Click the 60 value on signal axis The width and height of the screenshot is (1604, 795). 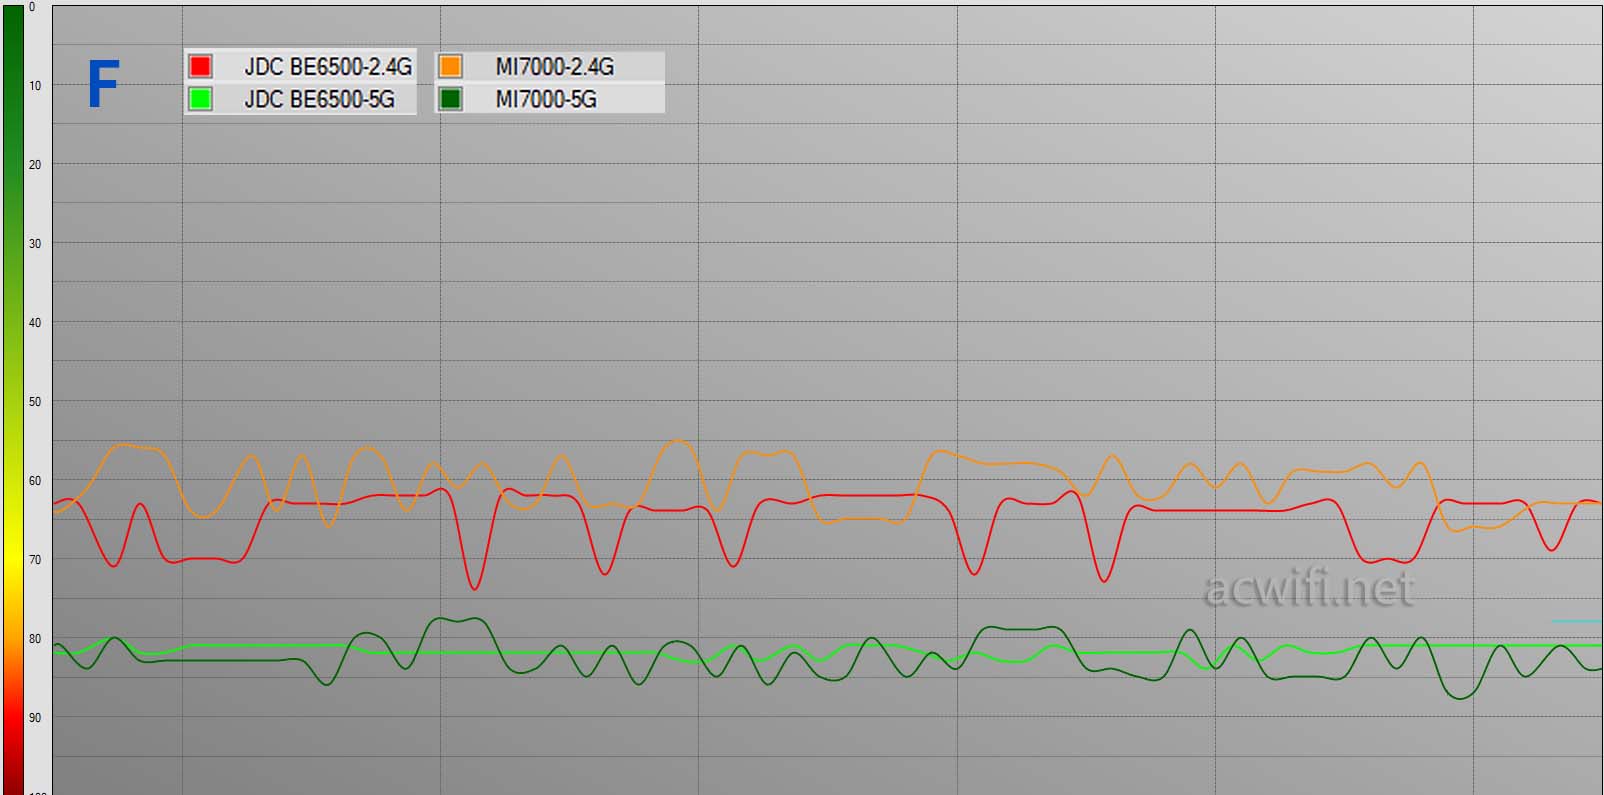(35, 481)
